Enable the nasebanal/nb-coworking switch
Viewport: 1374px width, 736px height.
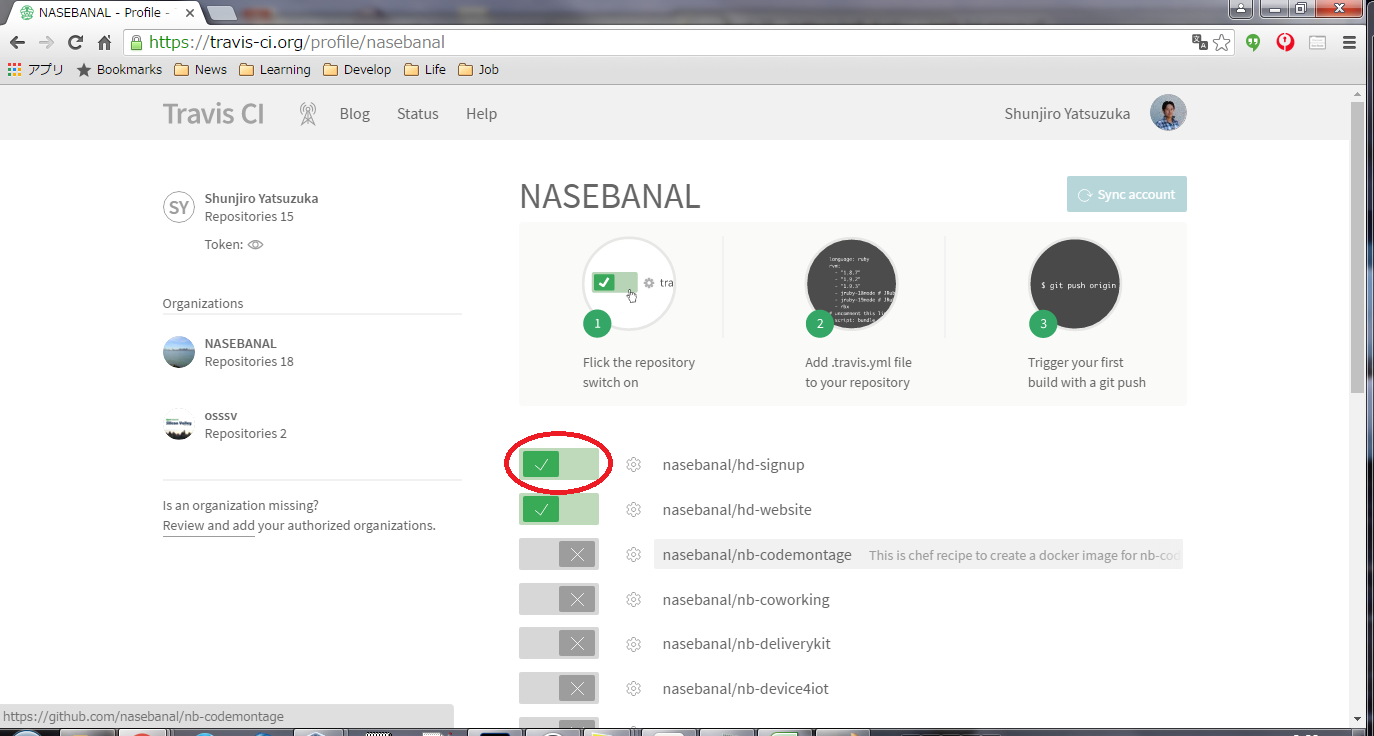559,599
